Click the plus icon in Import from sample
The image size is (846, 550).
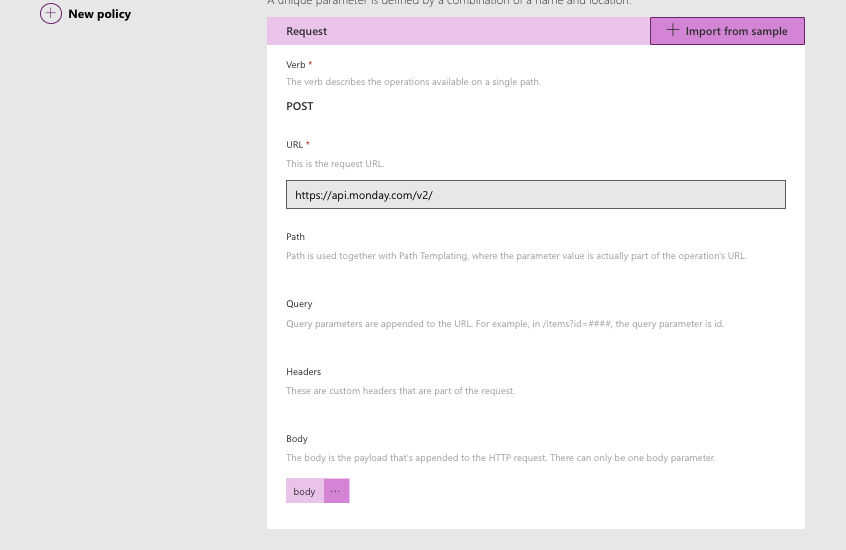click(x=672, y=30)
